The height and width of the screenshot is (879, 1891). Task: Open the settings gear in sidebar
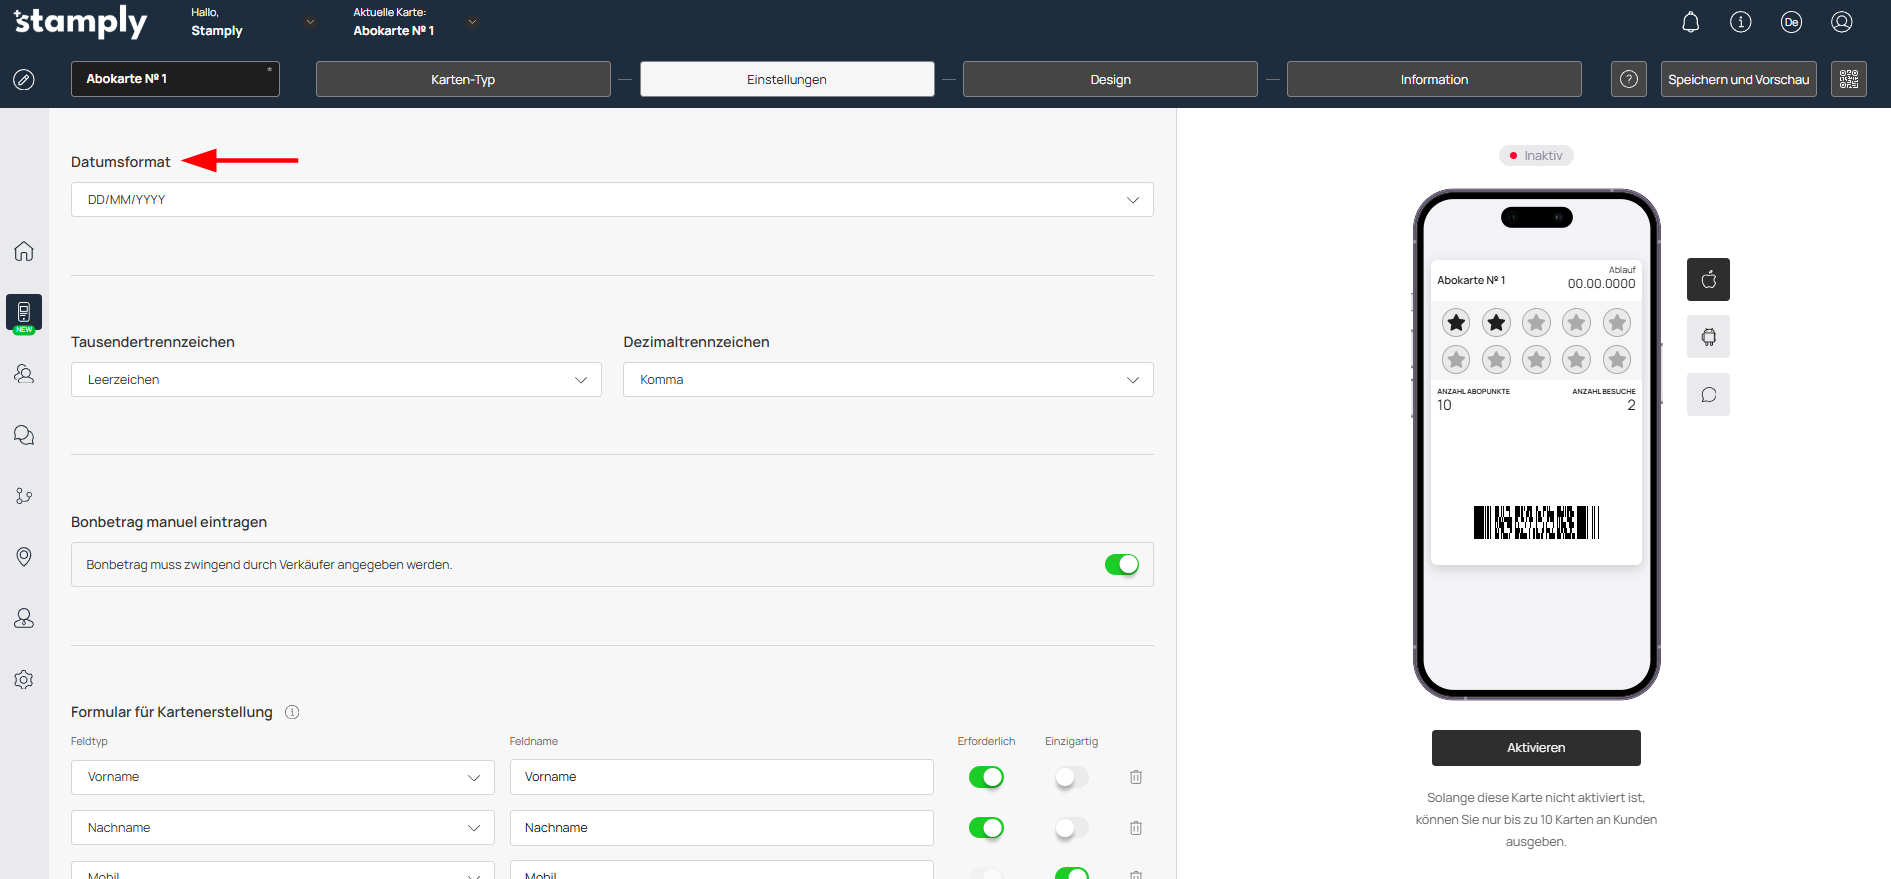[x=24, y=680]
